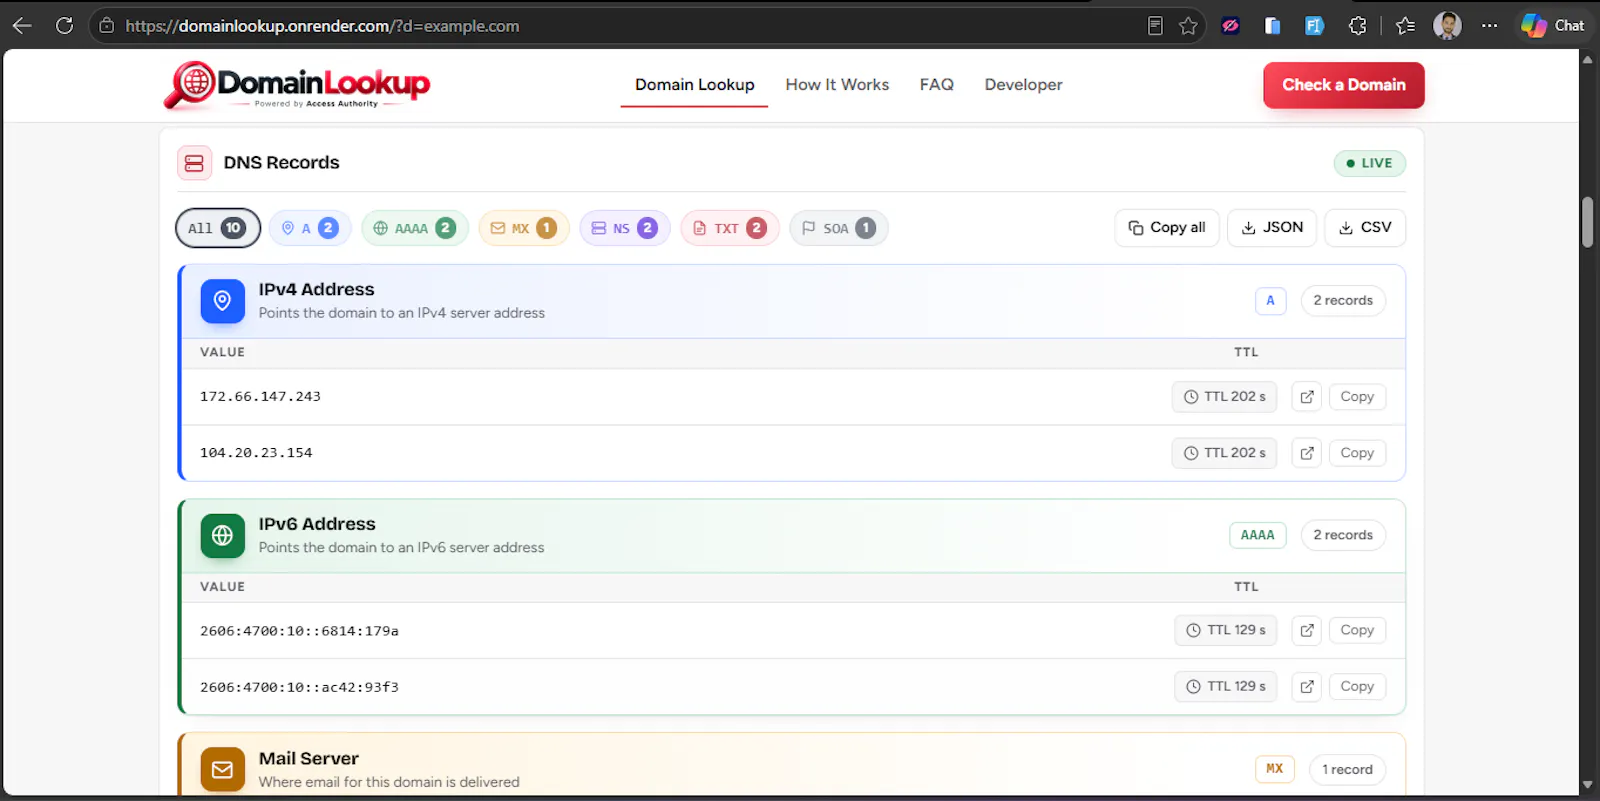Click the browser address bar URL
1600x801 pixels.
(x=322, y=26)
